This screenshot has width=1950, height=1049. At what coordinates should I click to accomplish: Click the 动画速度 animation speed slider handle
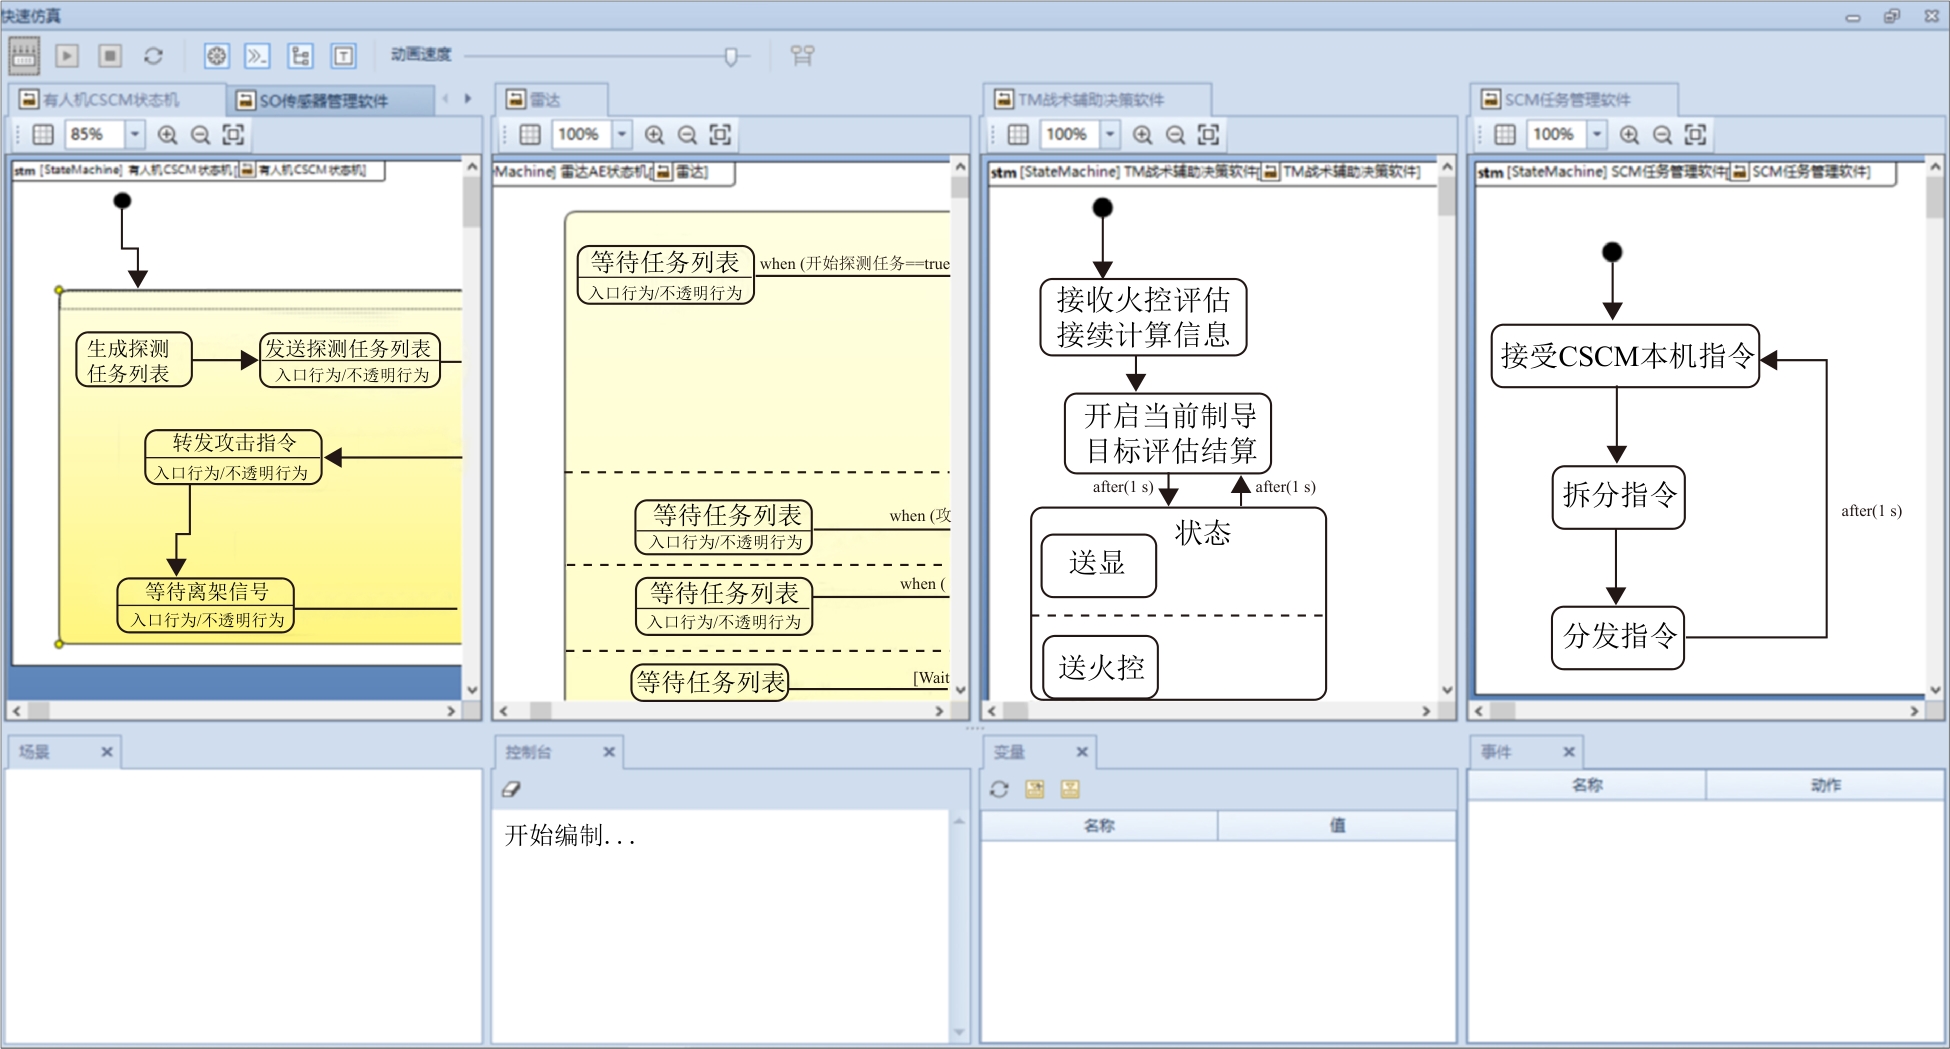click(x=731, y=57)
